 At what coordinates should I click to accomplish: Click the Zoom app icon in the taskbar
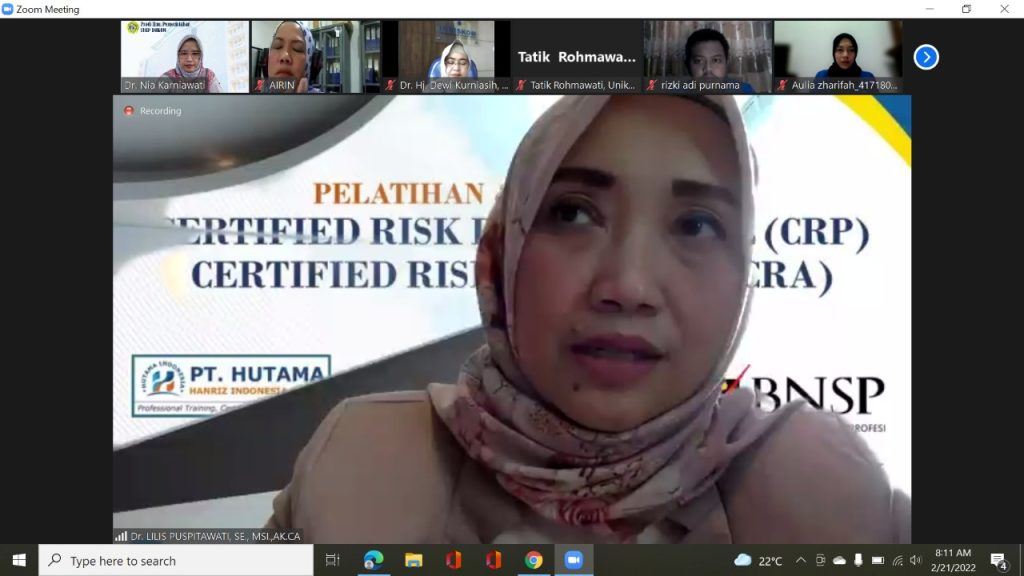tap(573, 560)
